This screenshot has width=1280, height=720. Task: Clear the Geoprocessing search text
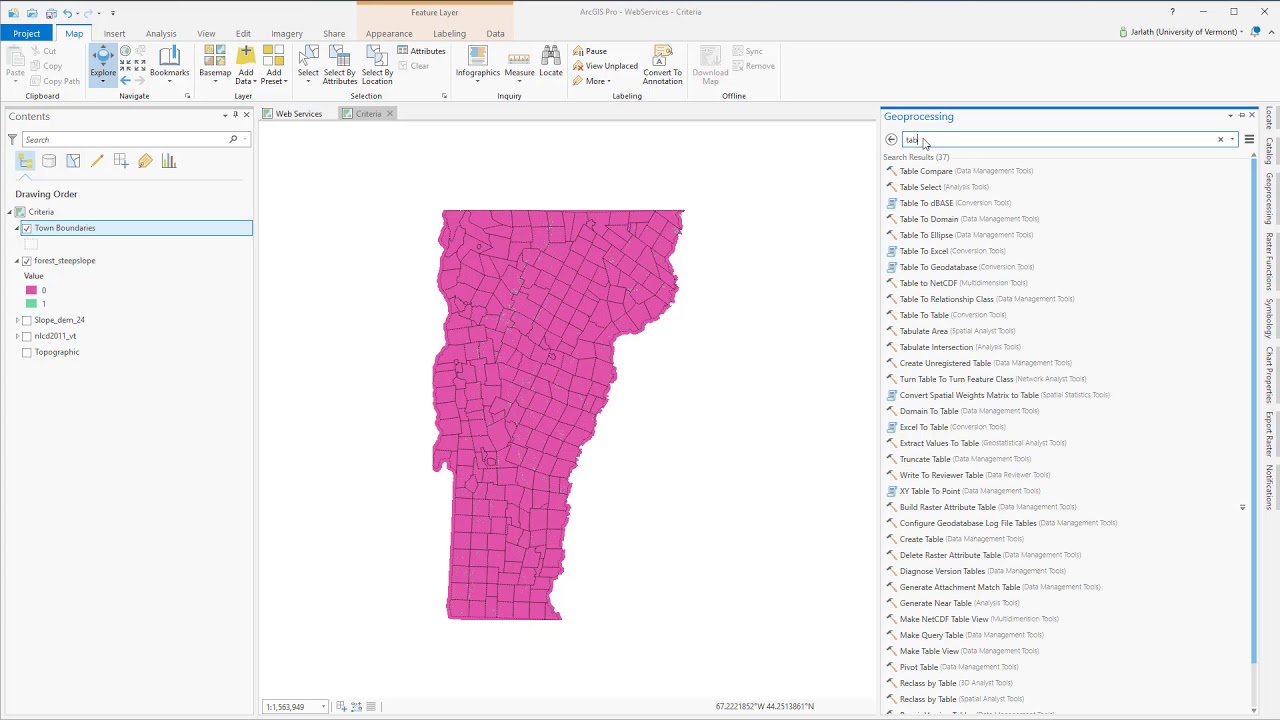pyautogui.click(x=1220, y=140)
